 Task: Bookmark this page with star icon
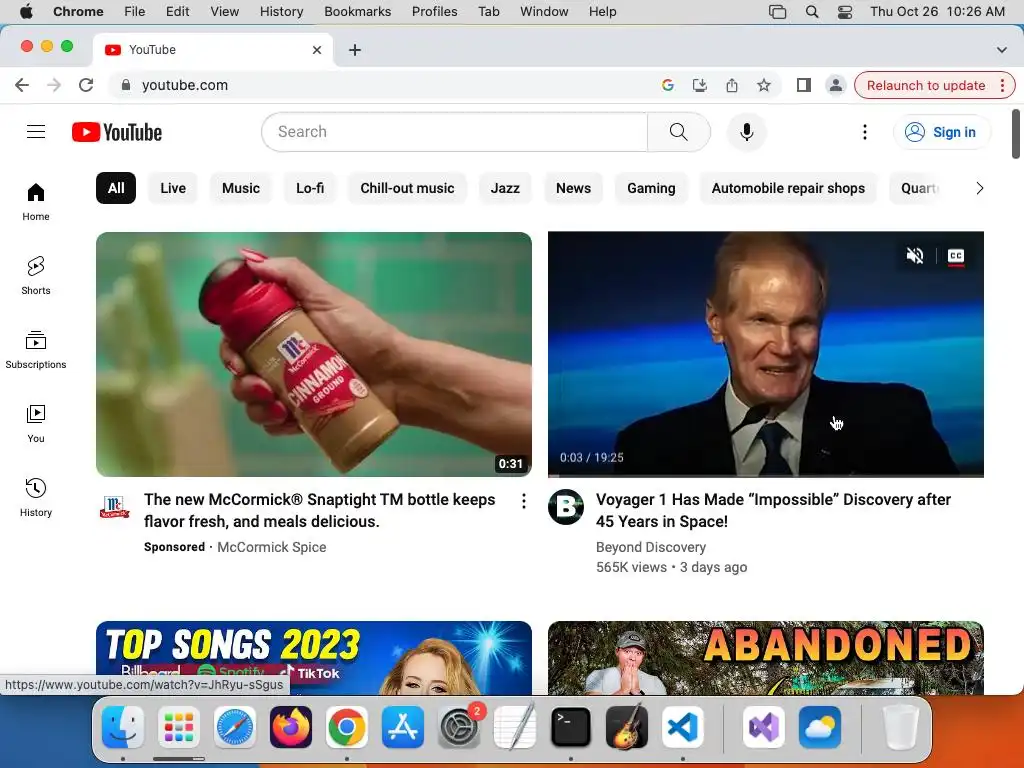click(x=763, y=85)
